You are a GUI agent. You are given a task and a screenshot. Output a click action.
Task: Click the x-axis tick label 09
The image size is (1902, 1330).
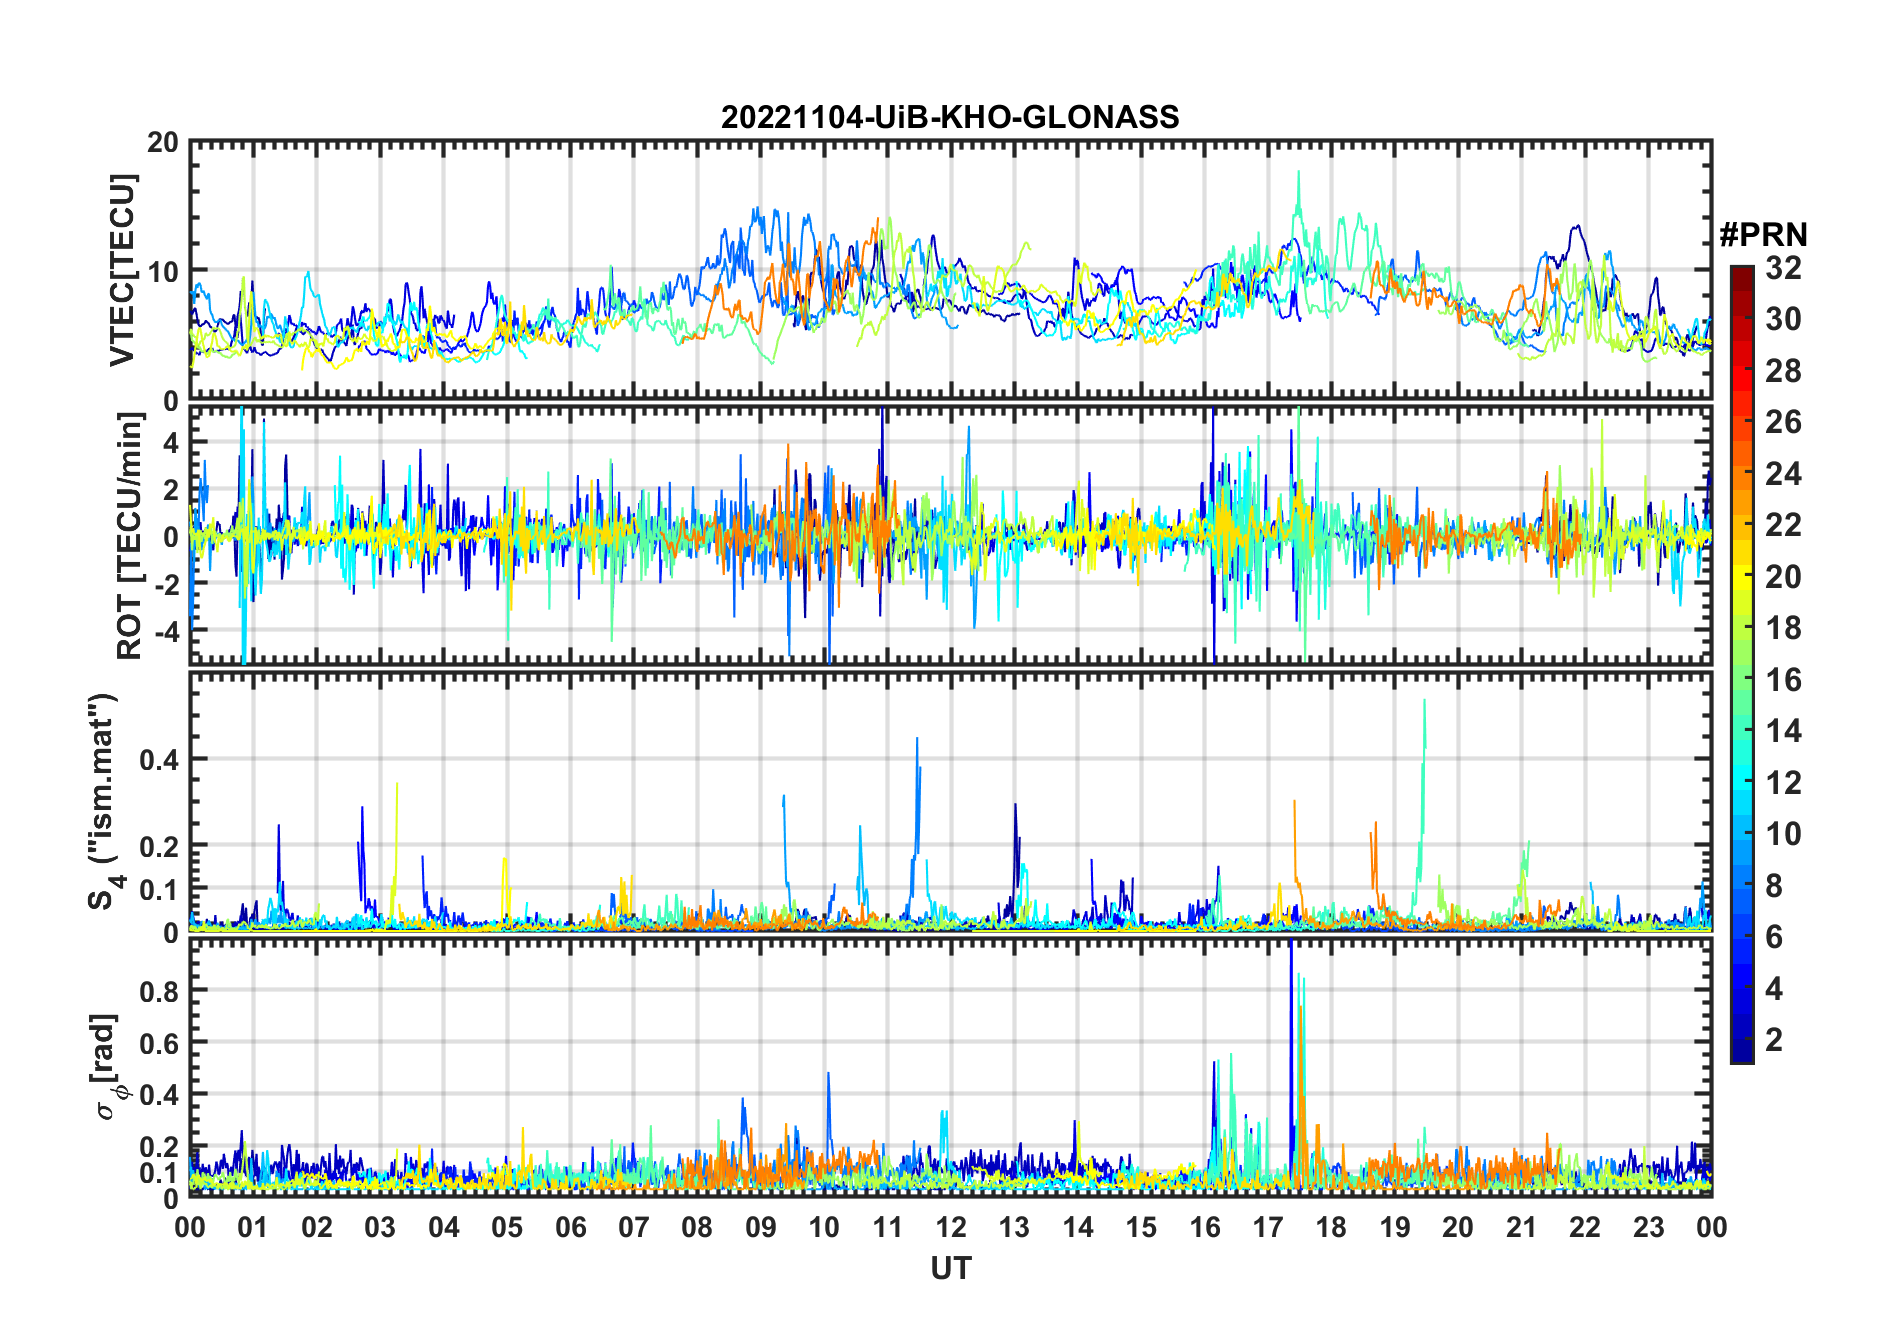click(761, 1227)
